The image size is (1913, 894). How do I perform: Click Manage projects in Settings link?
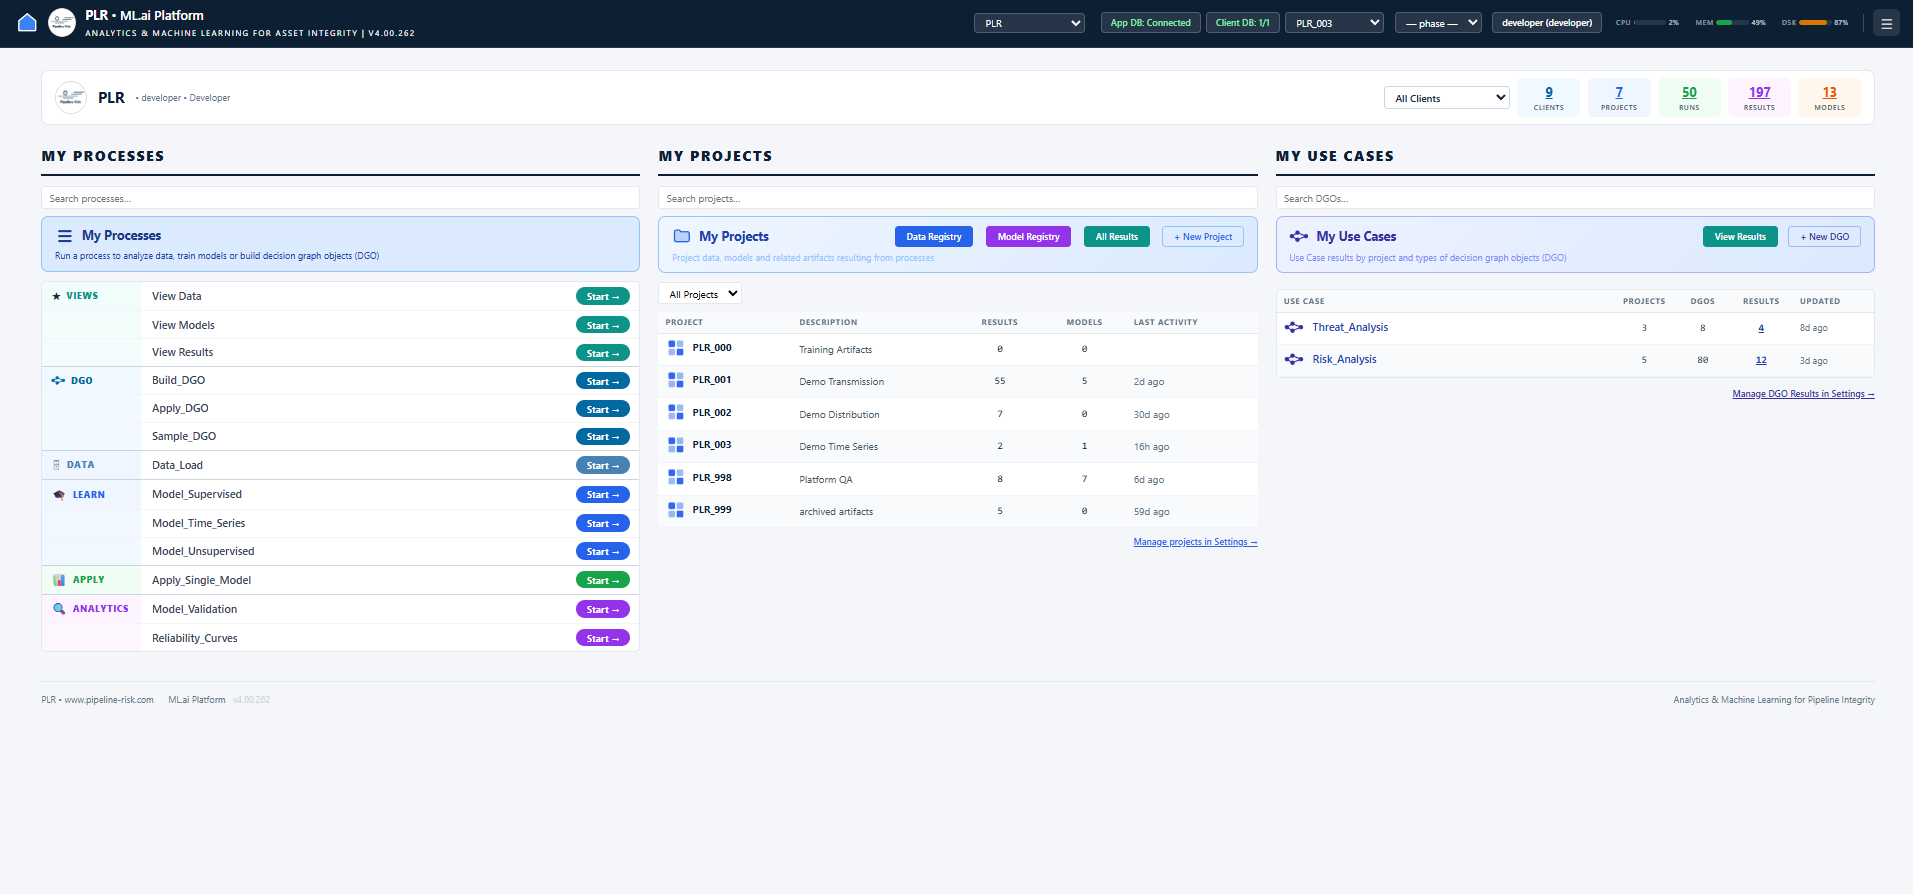click(1195, 542)
